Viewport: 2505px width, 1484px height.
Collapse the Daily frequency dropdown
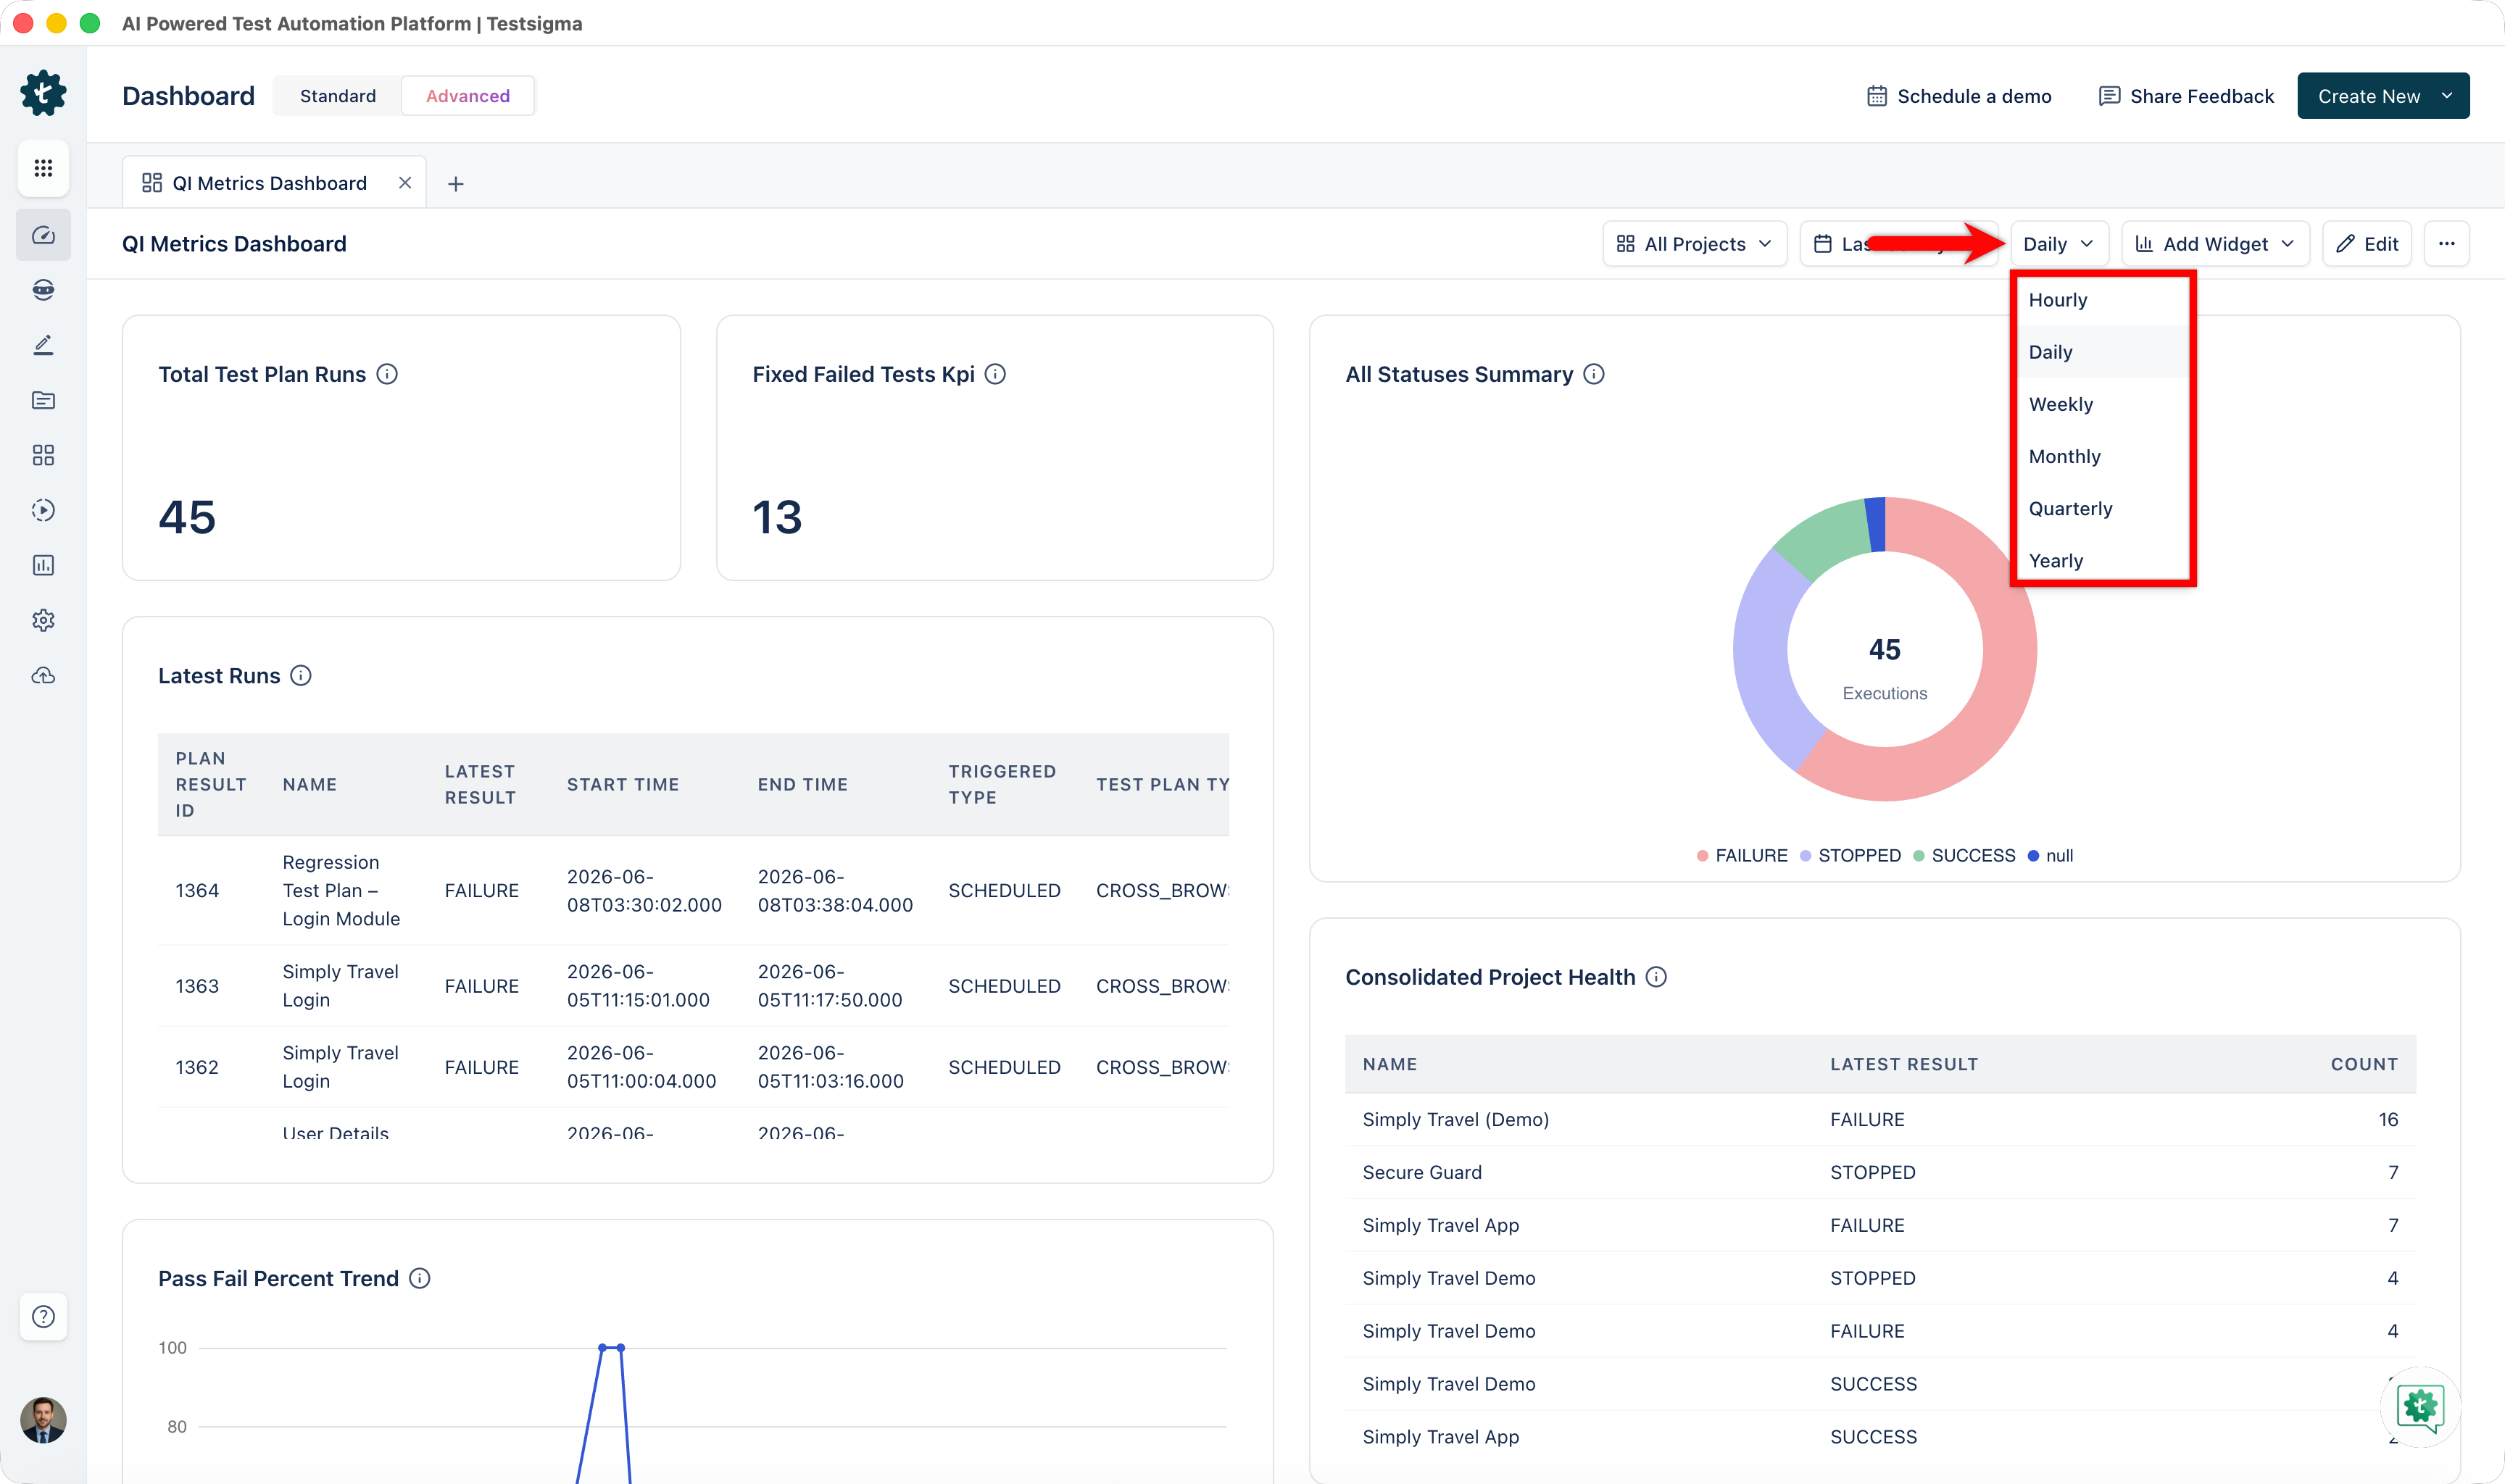(2059, 244)
